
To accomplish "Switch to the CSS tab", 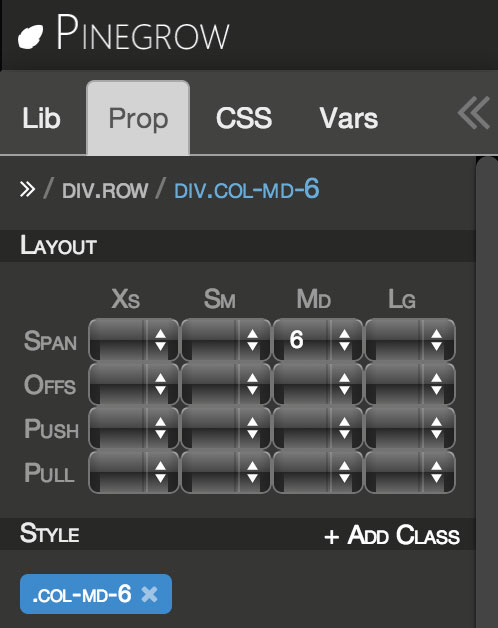I will [244, 118].
